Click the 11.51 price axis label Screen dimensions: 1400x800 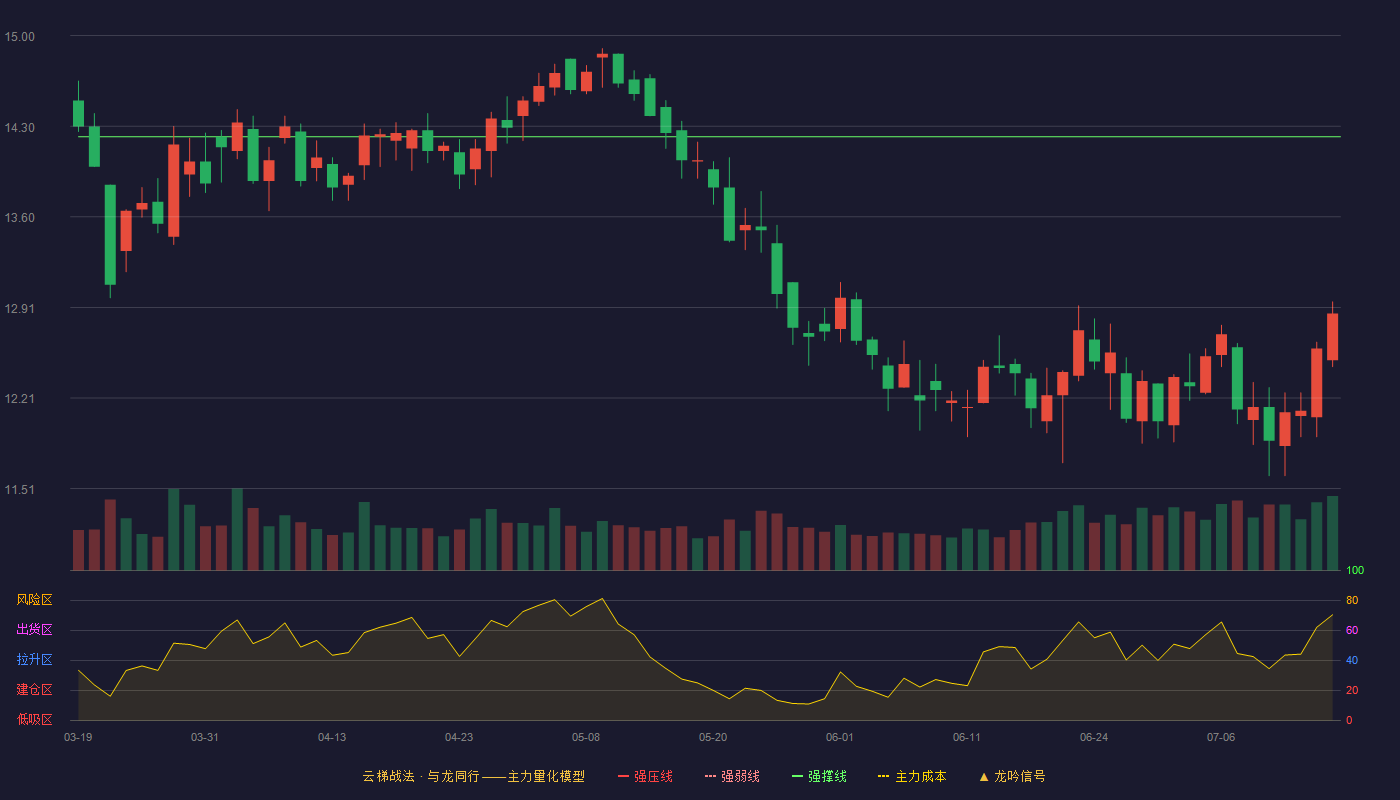19,490
